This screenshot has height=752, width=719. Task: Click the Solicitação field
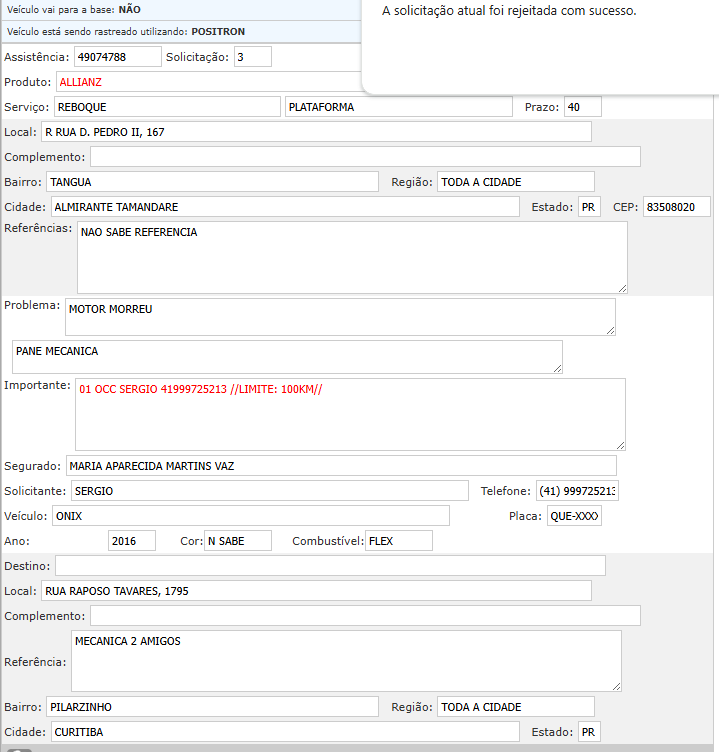point(253,57)
